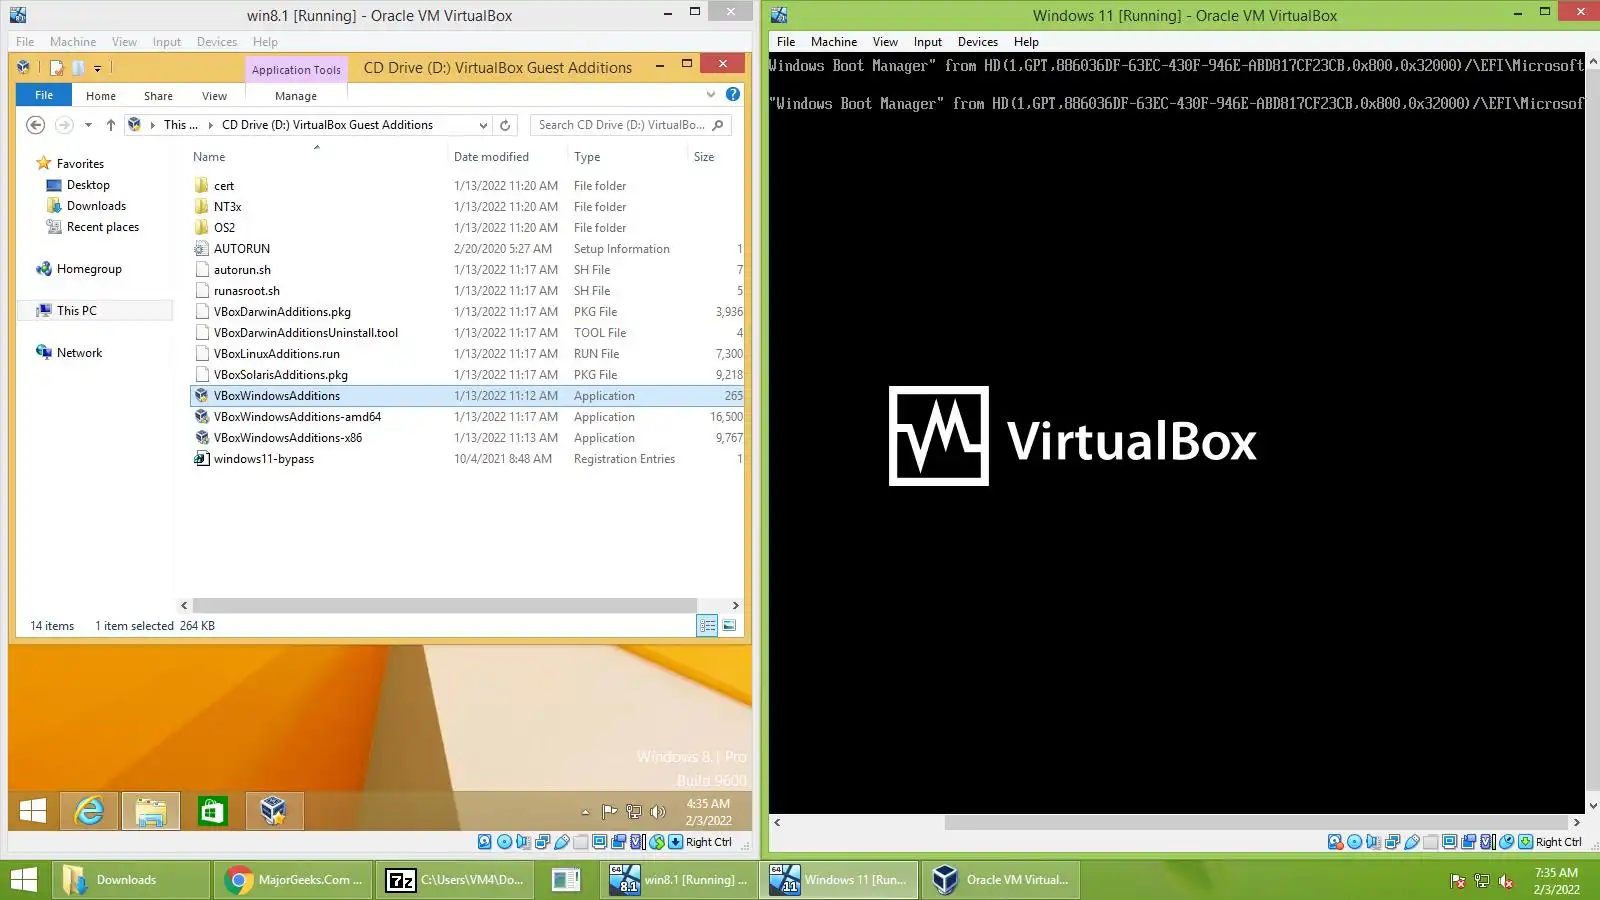Select the cert folder
1600x900 pixels.
[224, 186]
